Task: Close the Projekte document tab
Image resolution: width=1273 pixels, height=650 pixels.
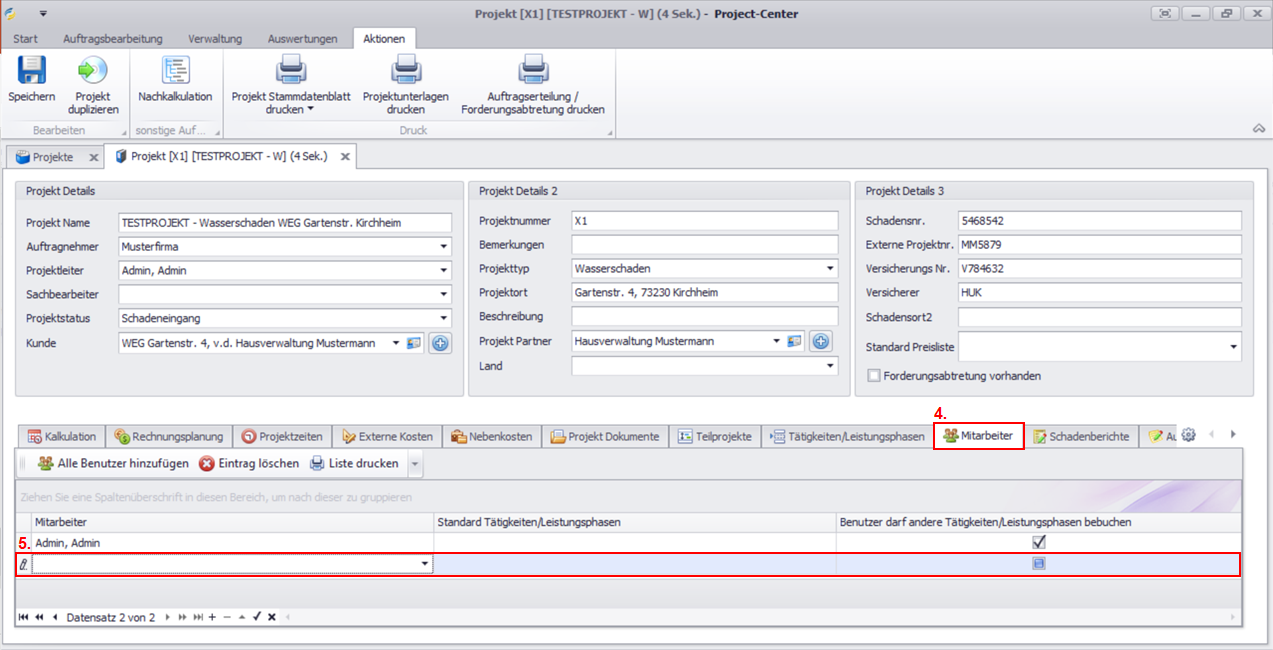Action: tap(93, 157)
